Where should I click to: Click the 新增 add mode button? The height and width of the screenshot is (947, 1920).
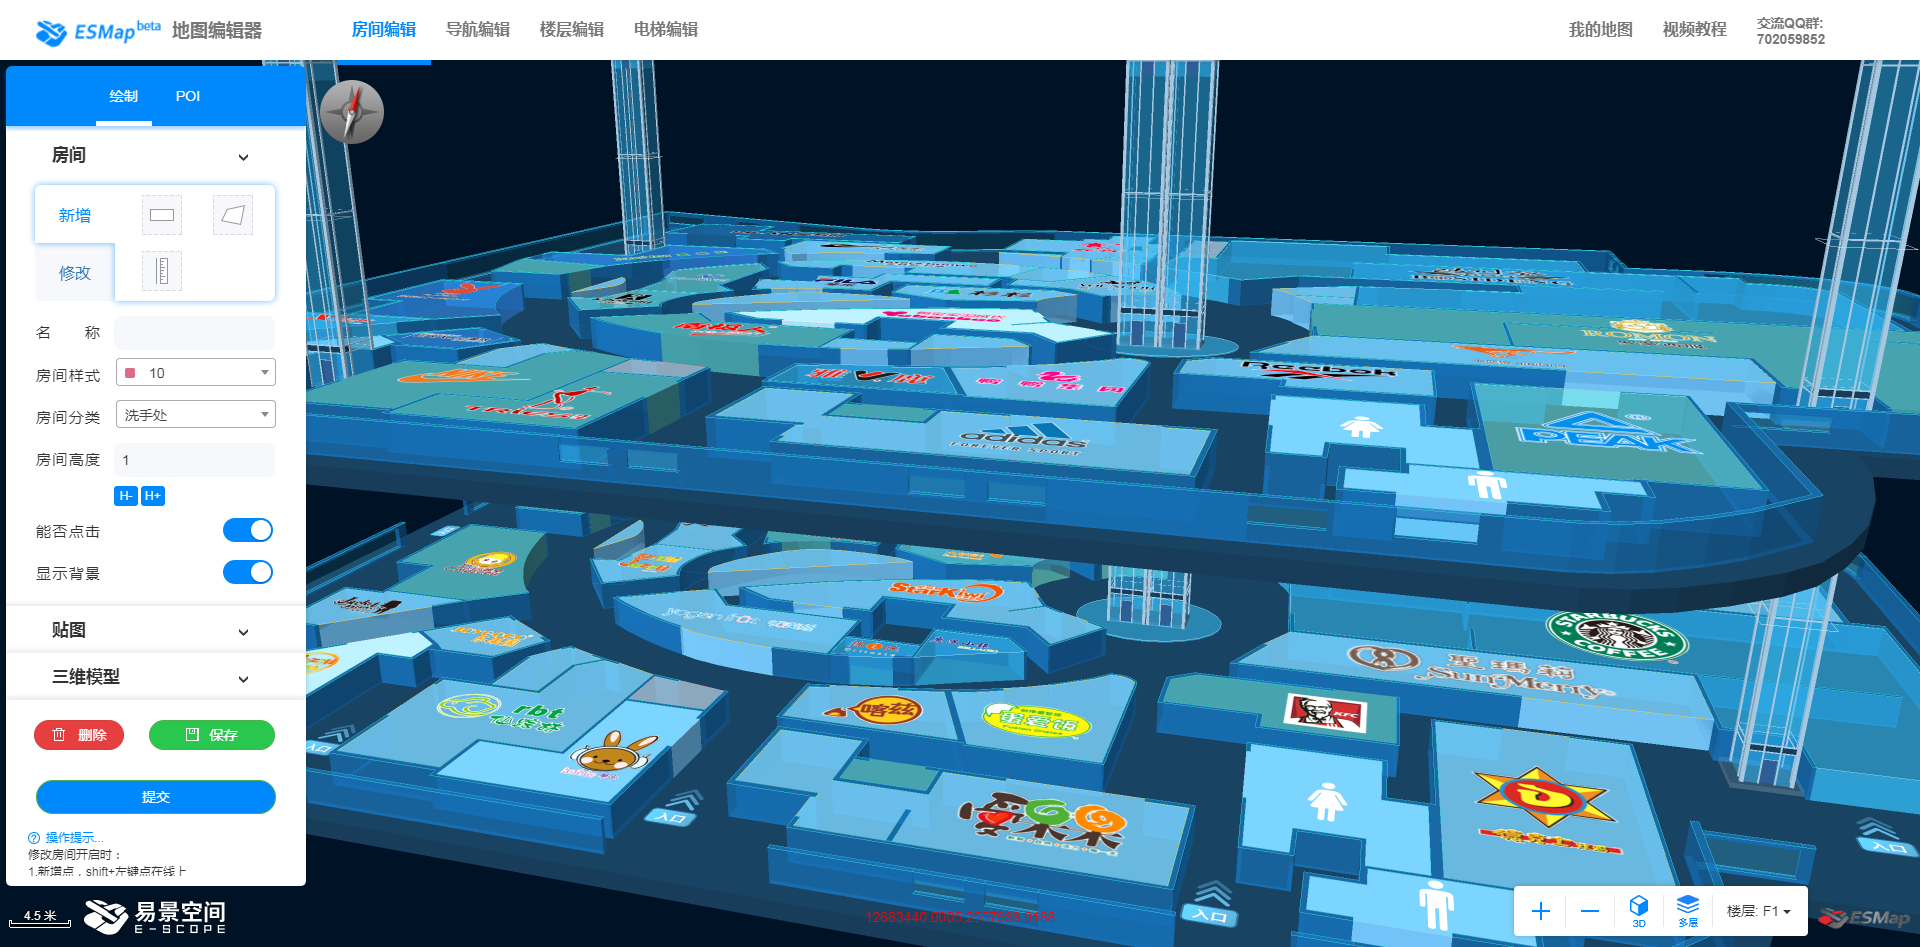click(75, 215)
